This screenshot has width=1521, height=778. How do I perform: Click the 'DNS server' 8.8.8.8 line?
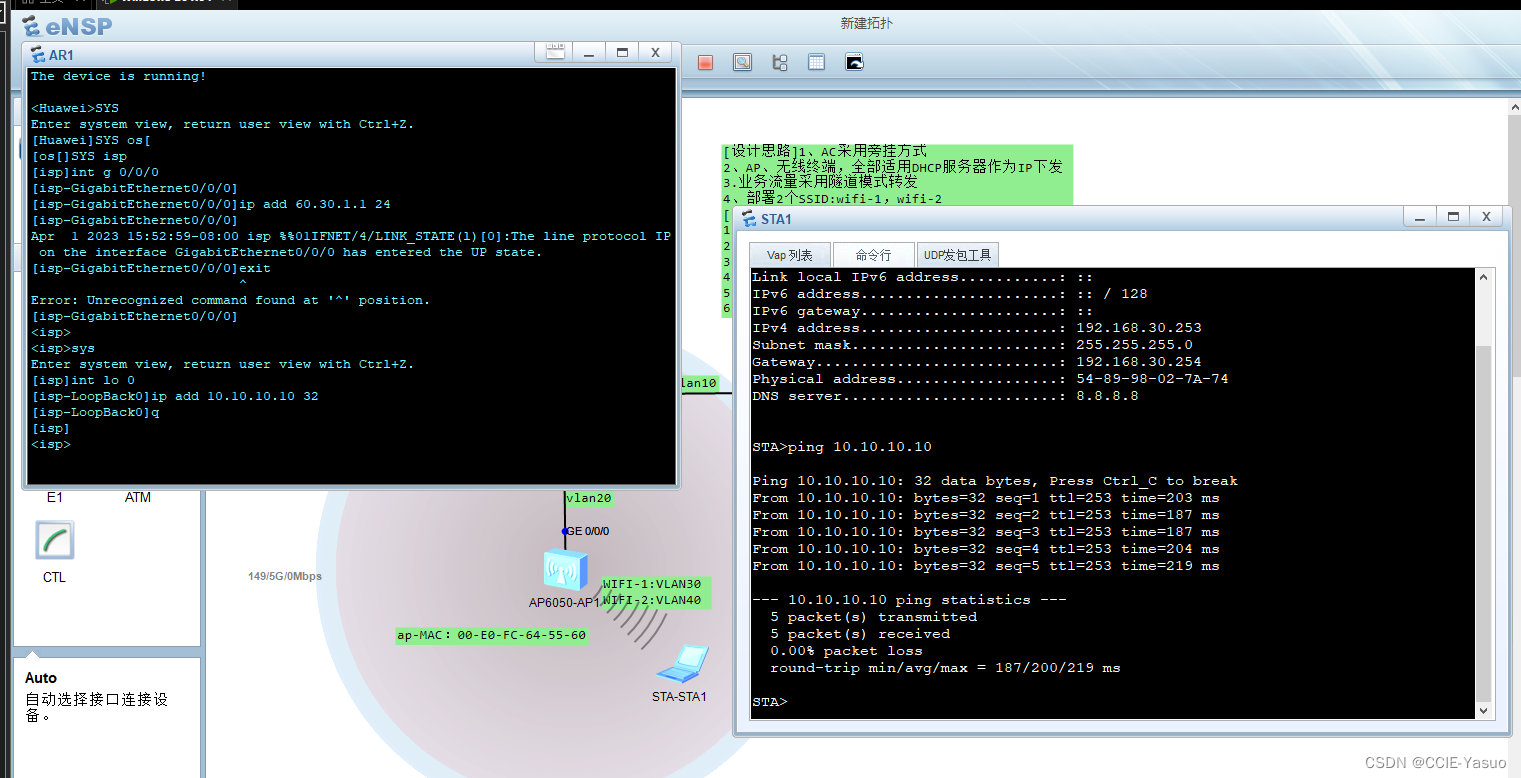tap(945, 396)
